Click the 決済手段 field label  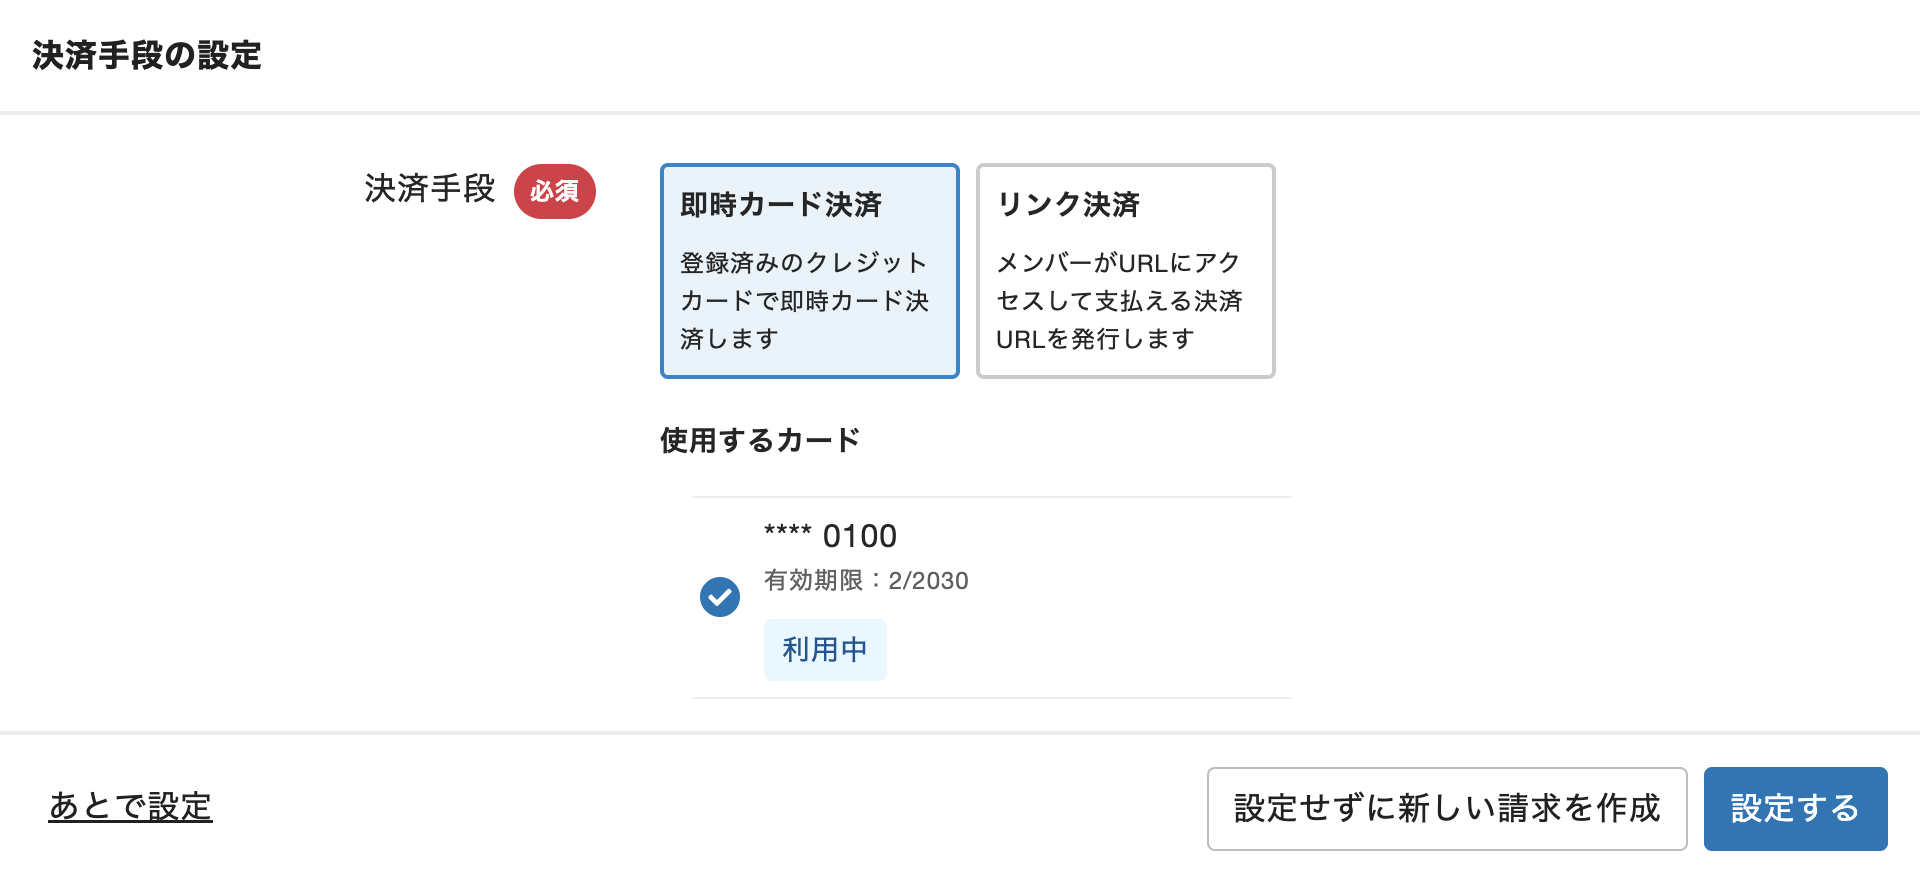429,189
